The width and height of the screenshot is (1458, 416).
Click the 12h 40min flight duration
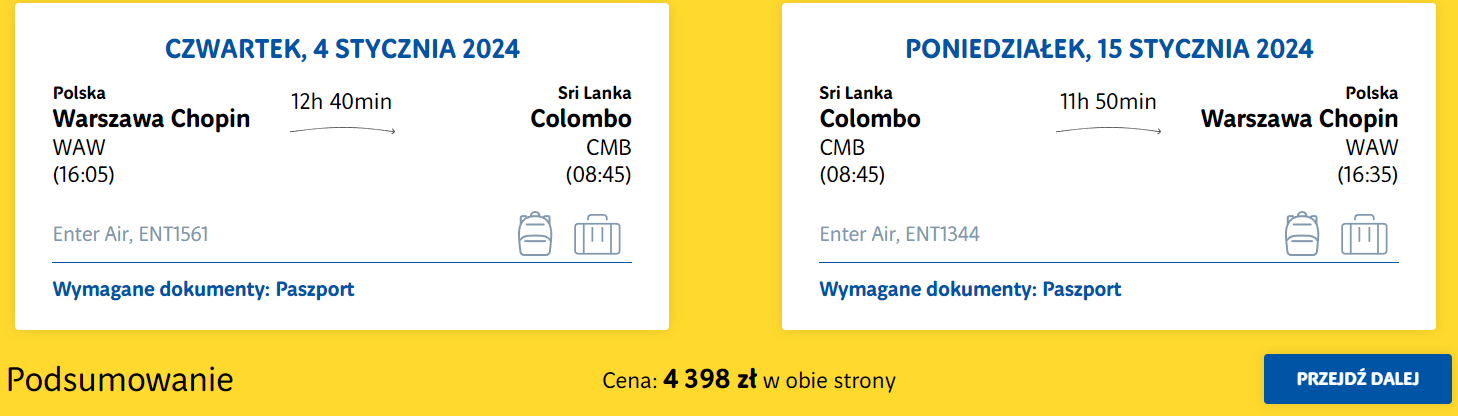tap(341, 101)
